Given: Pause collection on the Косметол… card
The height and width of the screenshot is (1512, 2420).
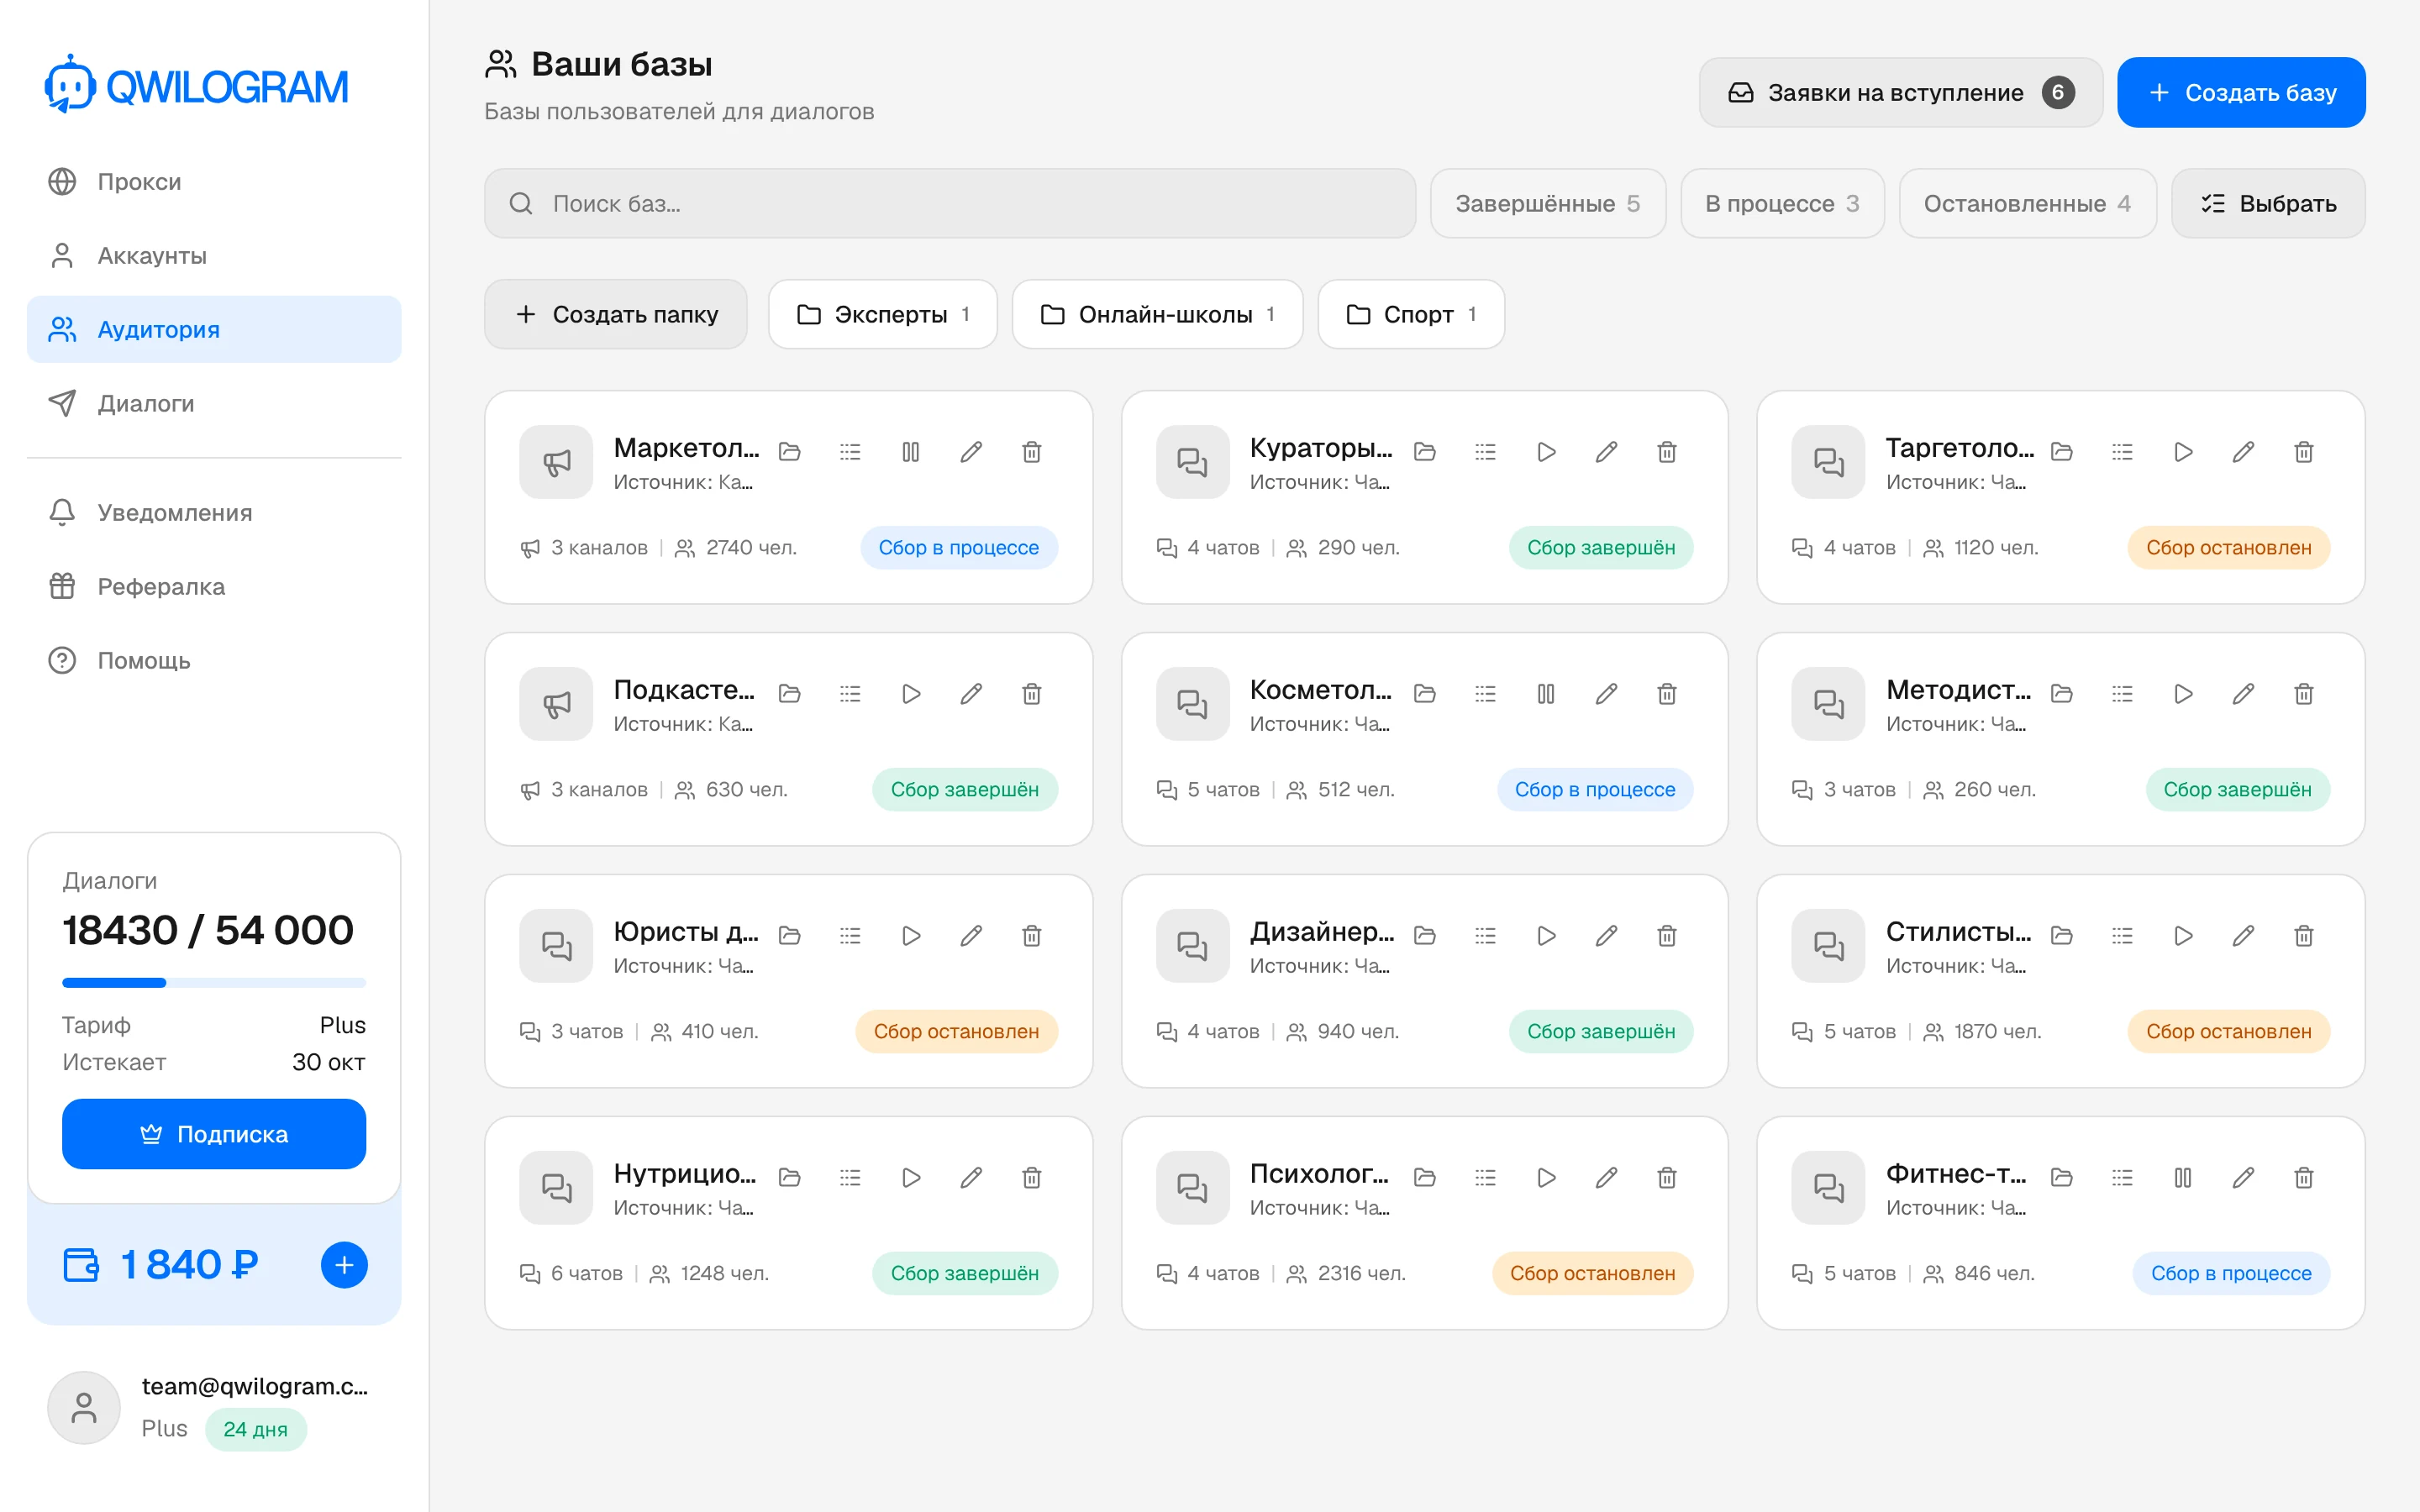Looking at the screenshot, I should click(1546, 694).
